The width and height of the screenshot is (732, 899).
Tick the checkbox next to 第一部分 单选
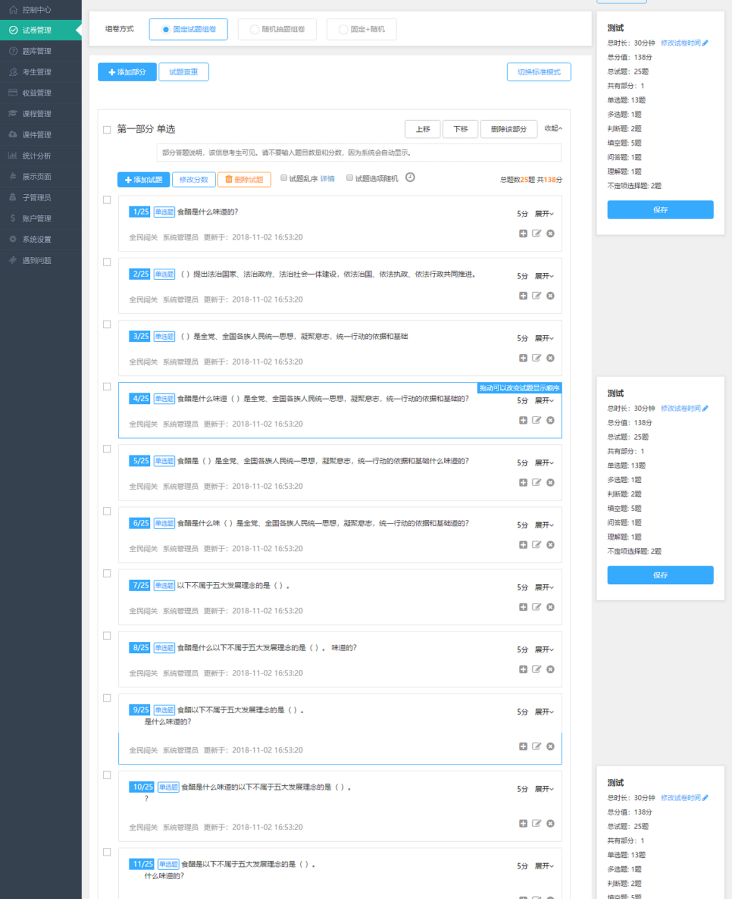pos(107,130)
